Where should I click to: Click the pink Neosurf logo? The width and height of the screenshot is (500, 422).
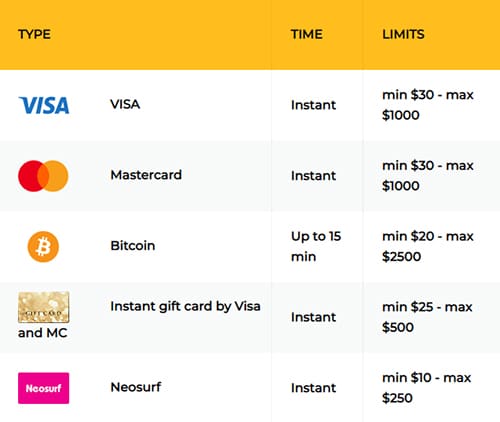(44, 388)
